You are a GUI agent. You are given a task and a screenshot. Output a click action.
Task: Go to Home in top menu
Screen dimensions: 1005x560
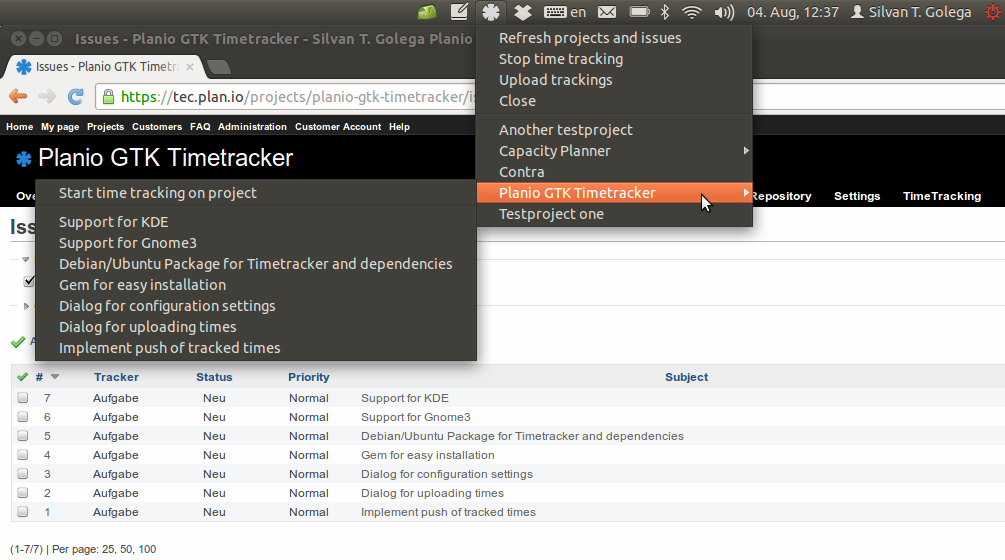click(19, 127)
